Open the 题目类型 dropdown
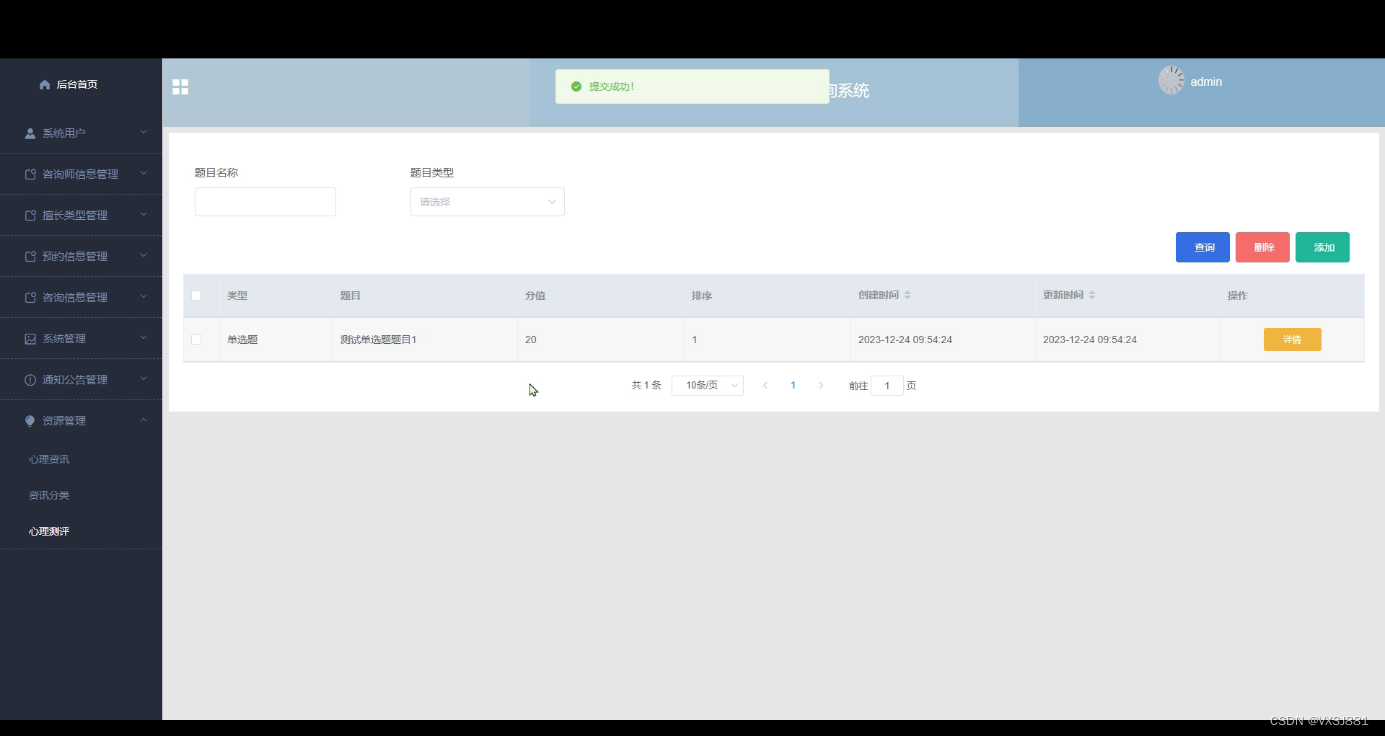The image size is (1385, 736). pyautogui.click(x=487, y=202)
